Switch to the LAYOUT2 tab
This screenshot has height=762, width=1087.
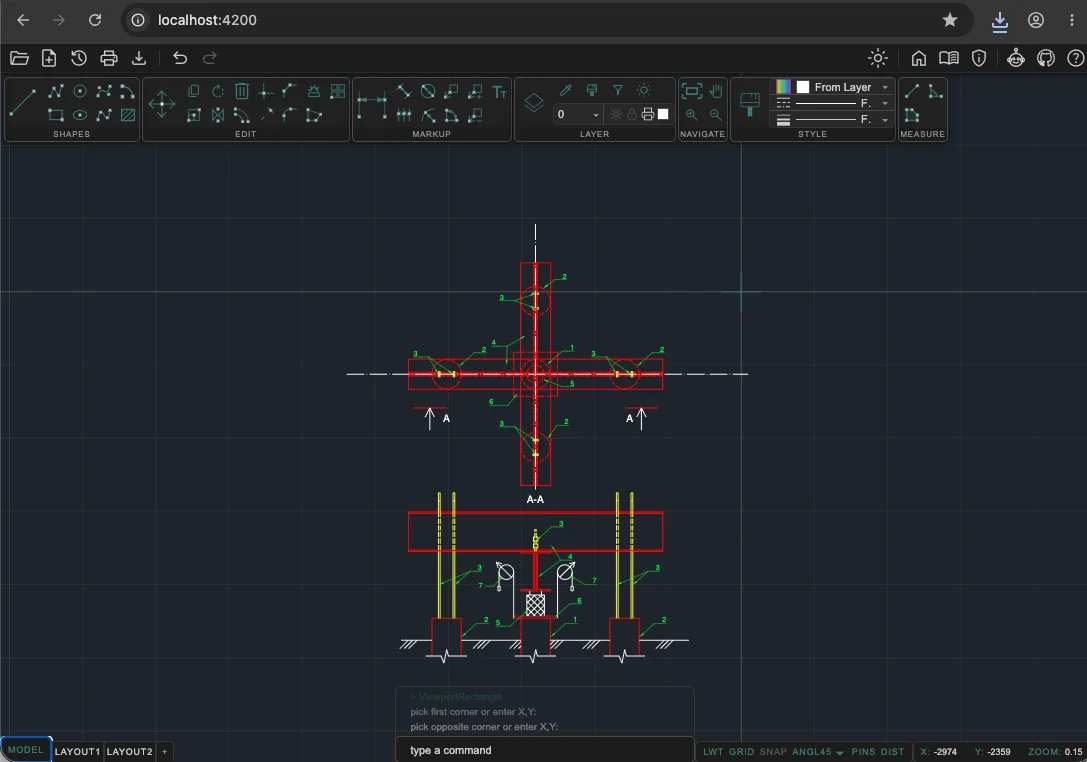click(130, 752)
